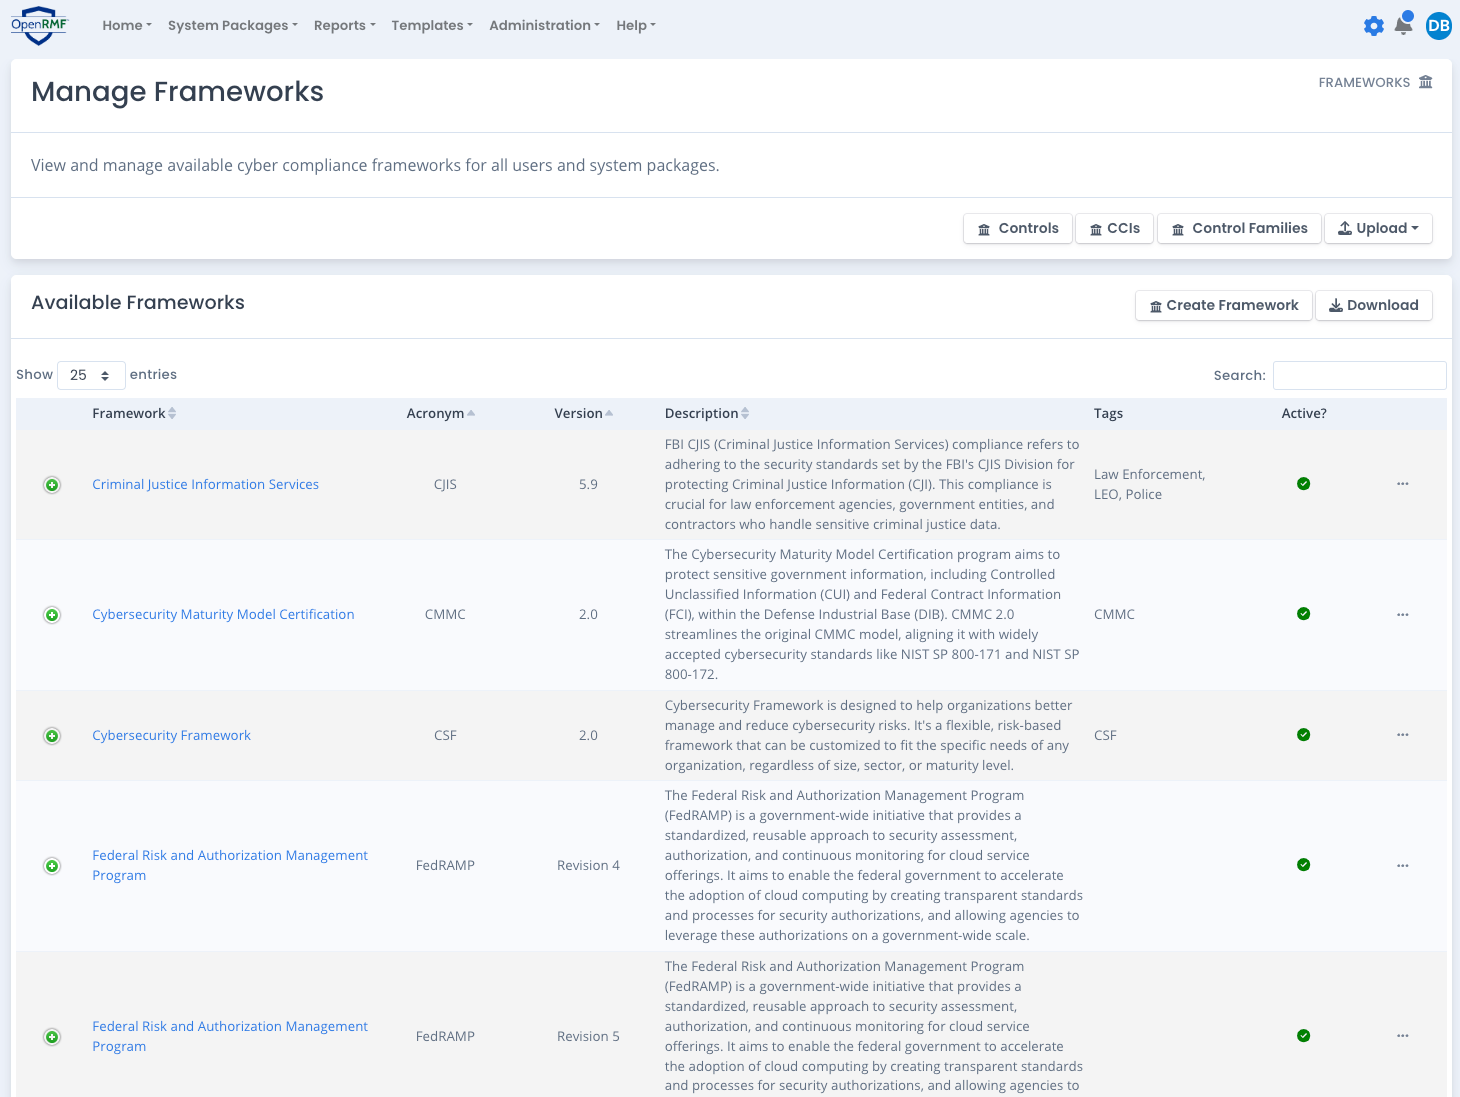
Task: Click the CJIS acronym cell
Action: click(445, 484)
